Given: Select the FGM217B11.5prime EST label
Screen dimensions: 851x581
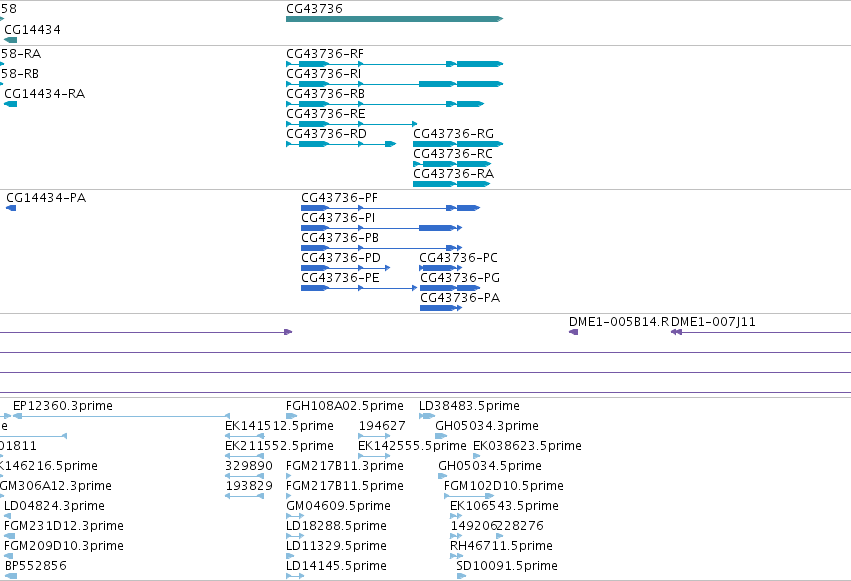Looking at the screenshot, I should [x=345, y=487].
